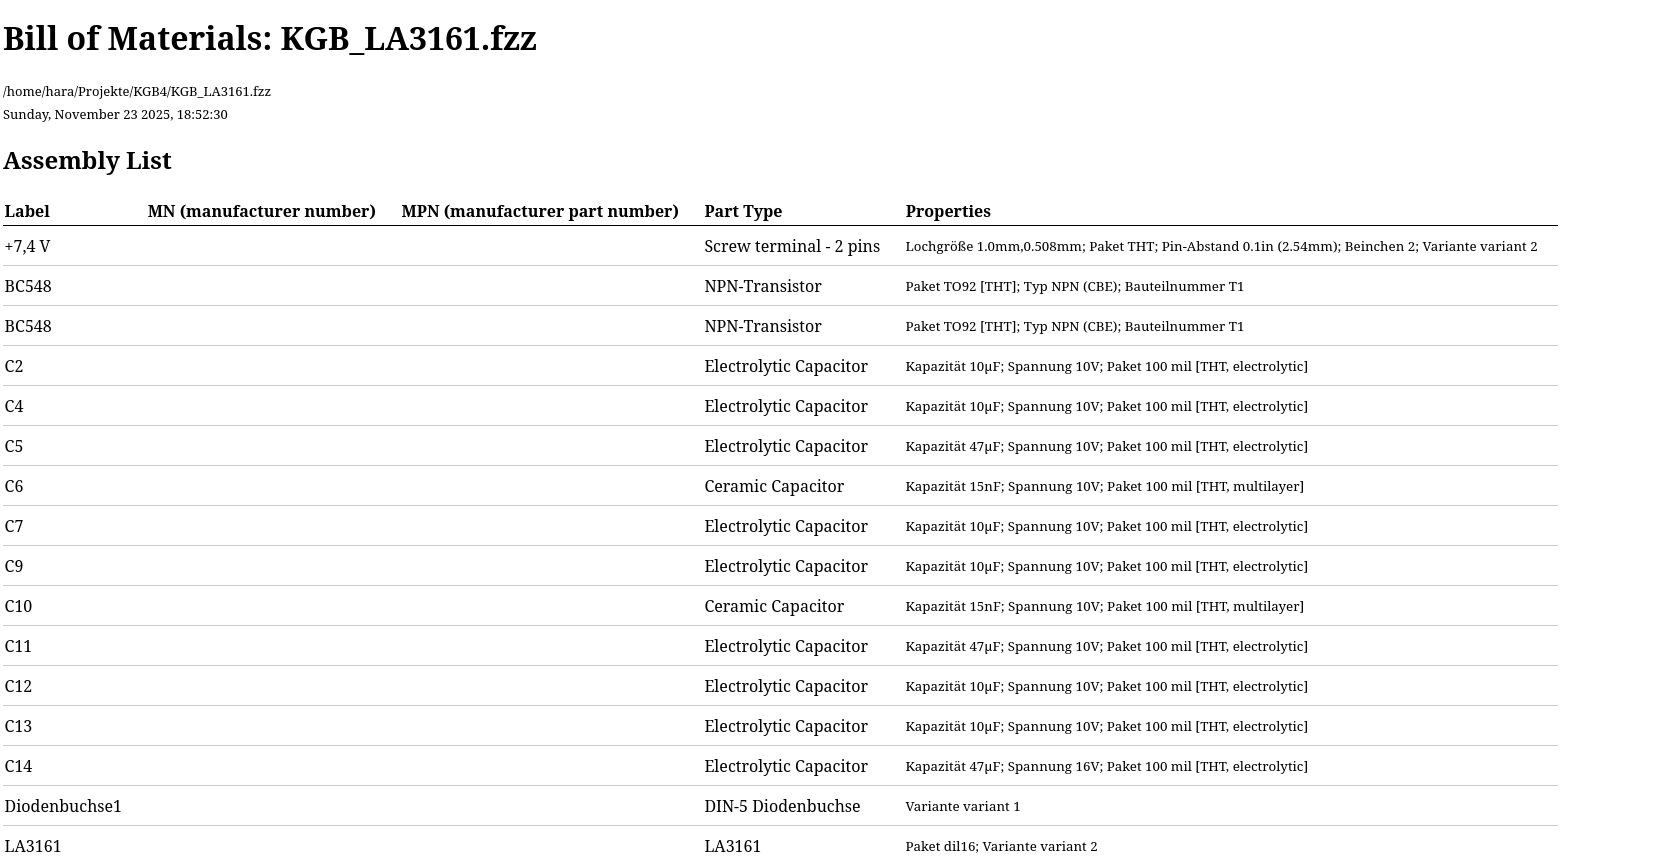Viewport: 1669px width, 859px height.
Task: Click the Bill of Materials page title
Action: pos(270,39)
